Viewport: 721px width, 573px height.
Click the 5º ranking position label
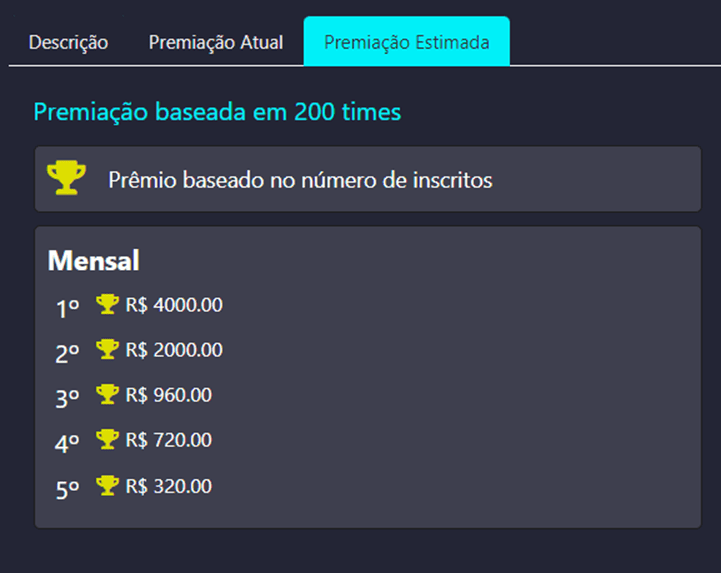click(67, 488)
